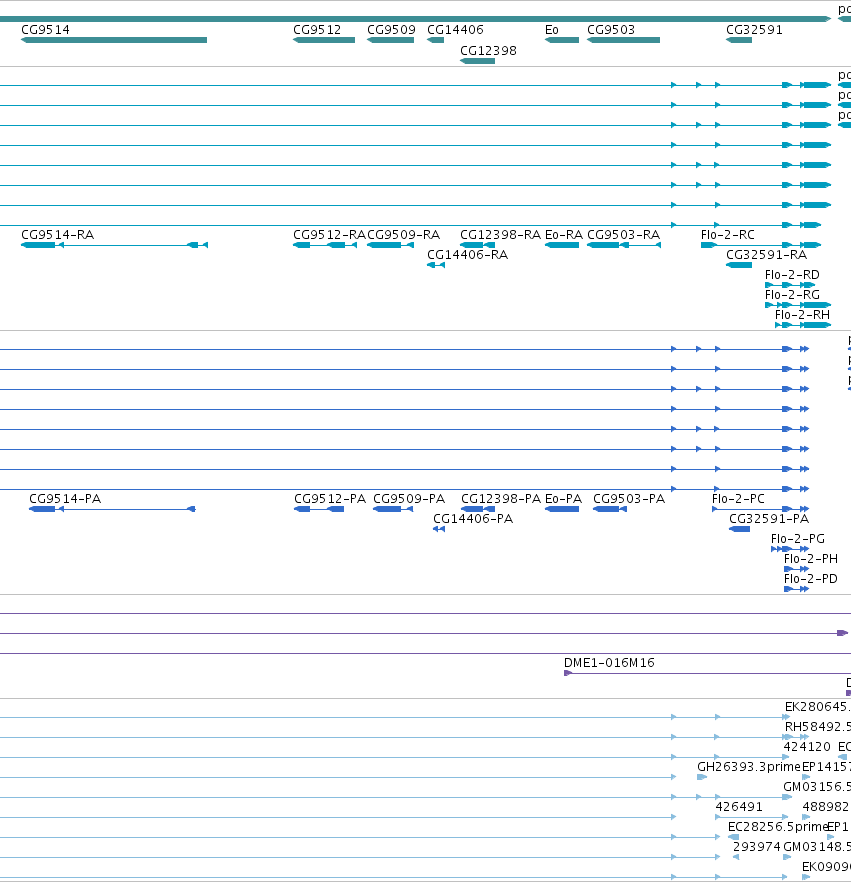Select the CG32591-PA protein label
This screenshot has width=851, height=882.
point(769,519)
